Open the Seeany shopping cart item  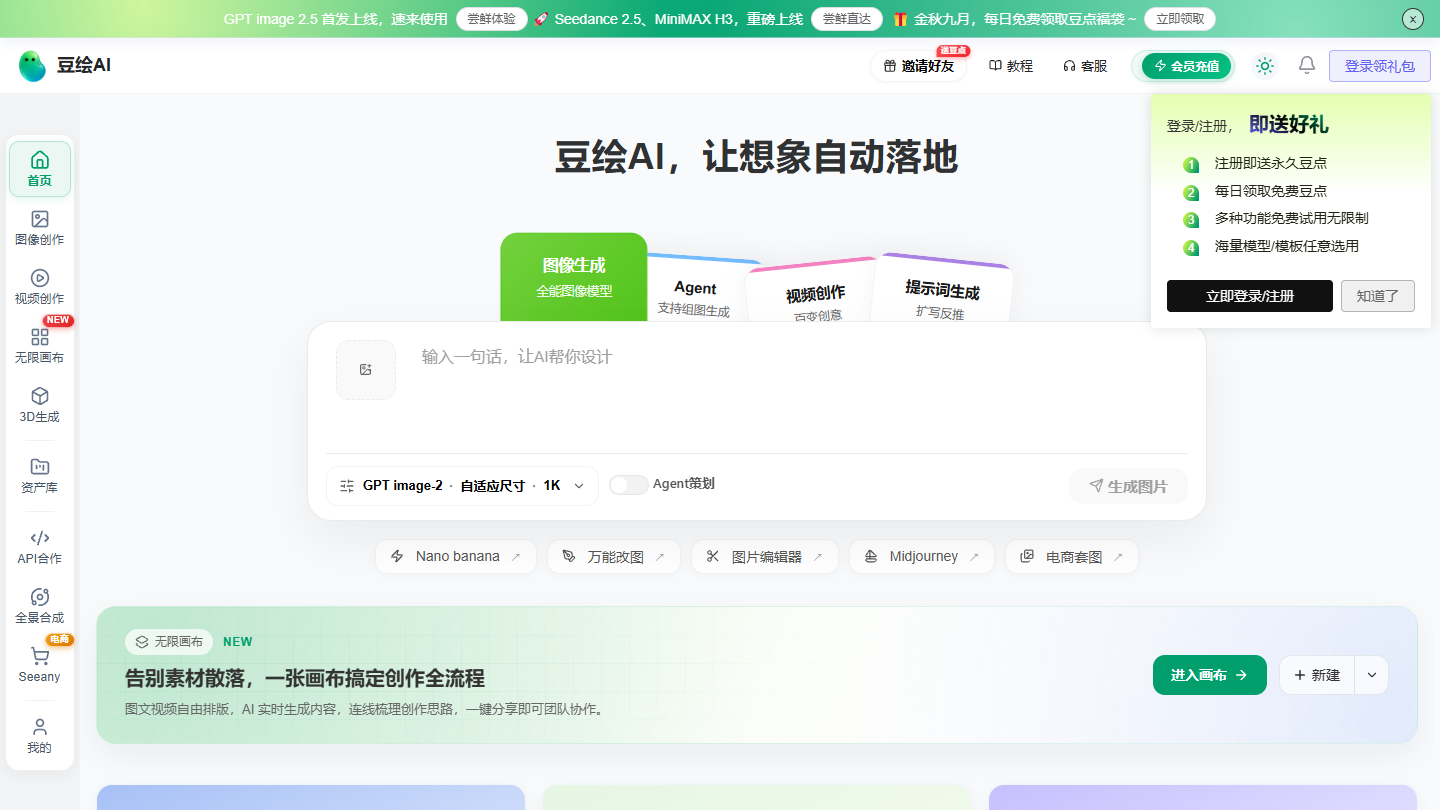point(40,665)
